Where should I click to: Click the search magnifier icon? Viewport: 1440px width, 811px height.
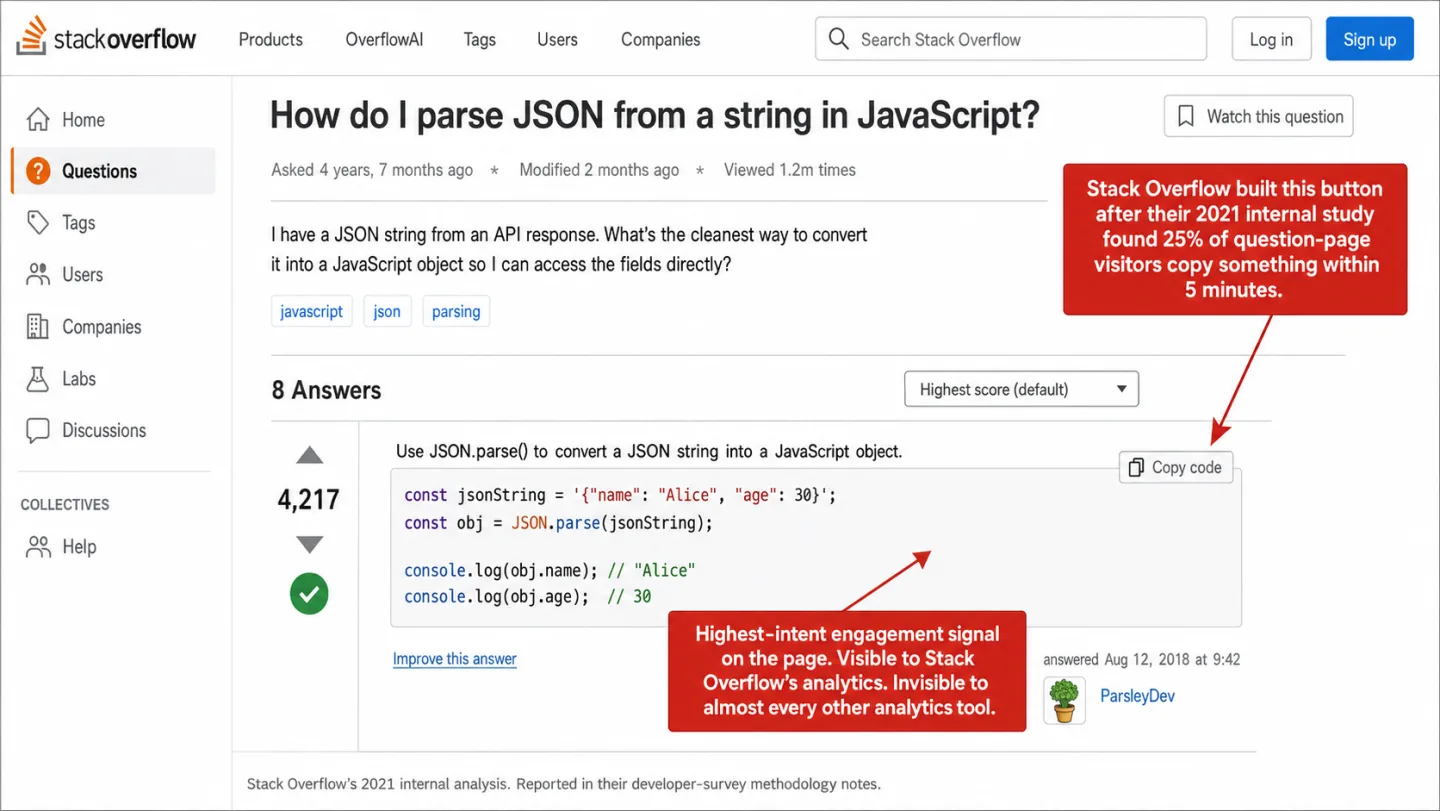[x=839, y=39]
